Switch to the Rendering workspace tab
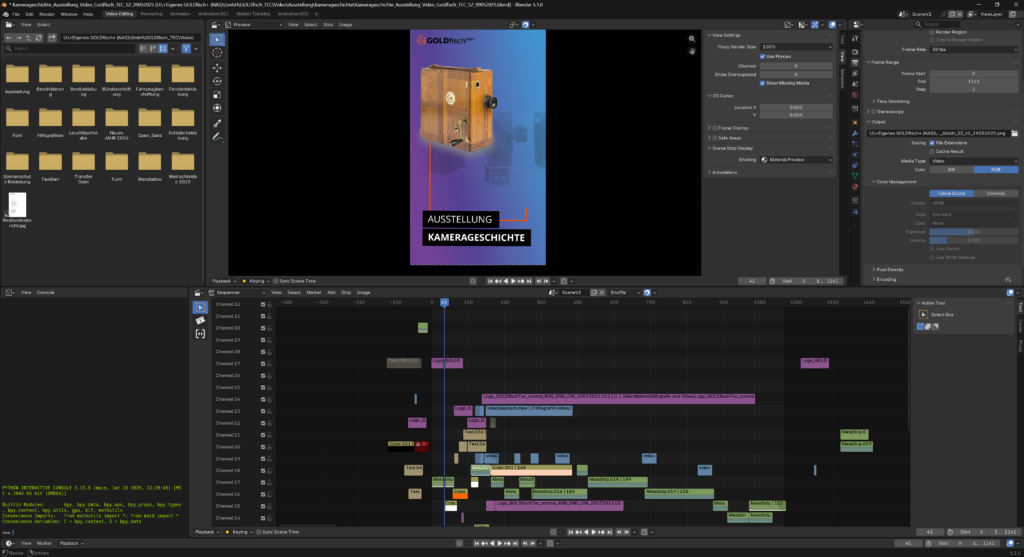Image resolution: width=1024 pixels, height=557 pixels. pyautogui.click(x=152, y=14)
